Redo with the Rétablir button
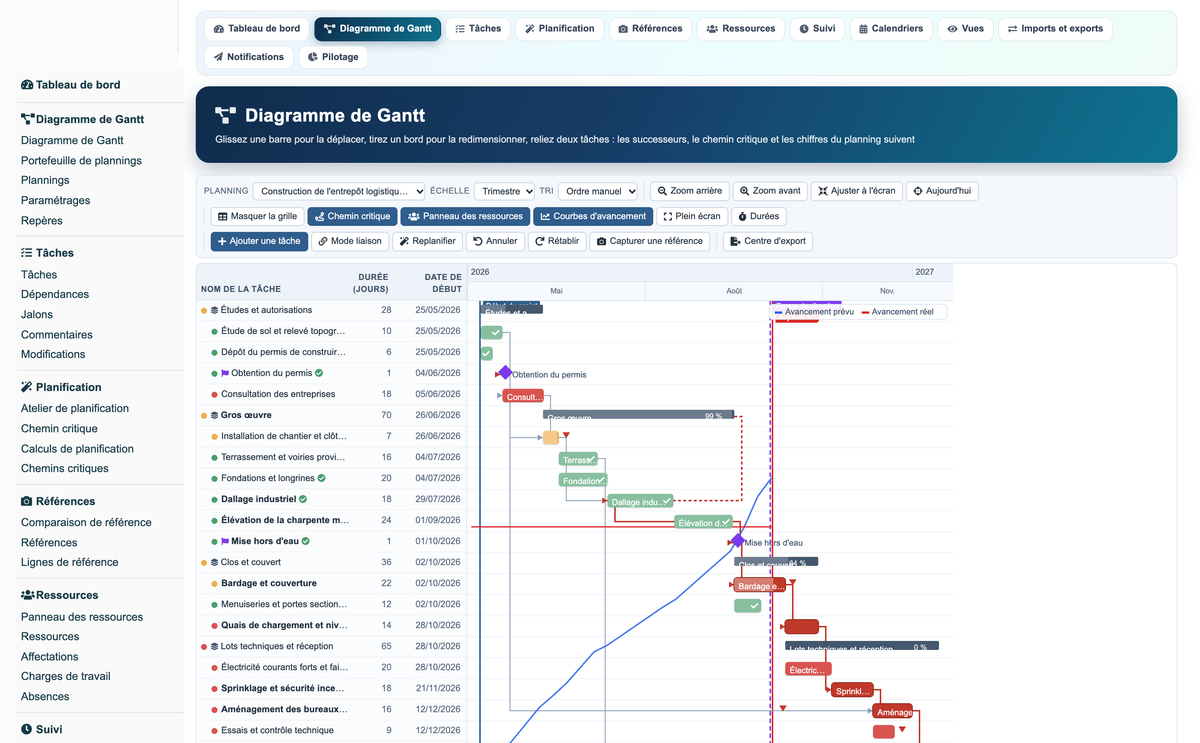The width and height of the screenshot is (1200, 743). [x=557, y=241]
